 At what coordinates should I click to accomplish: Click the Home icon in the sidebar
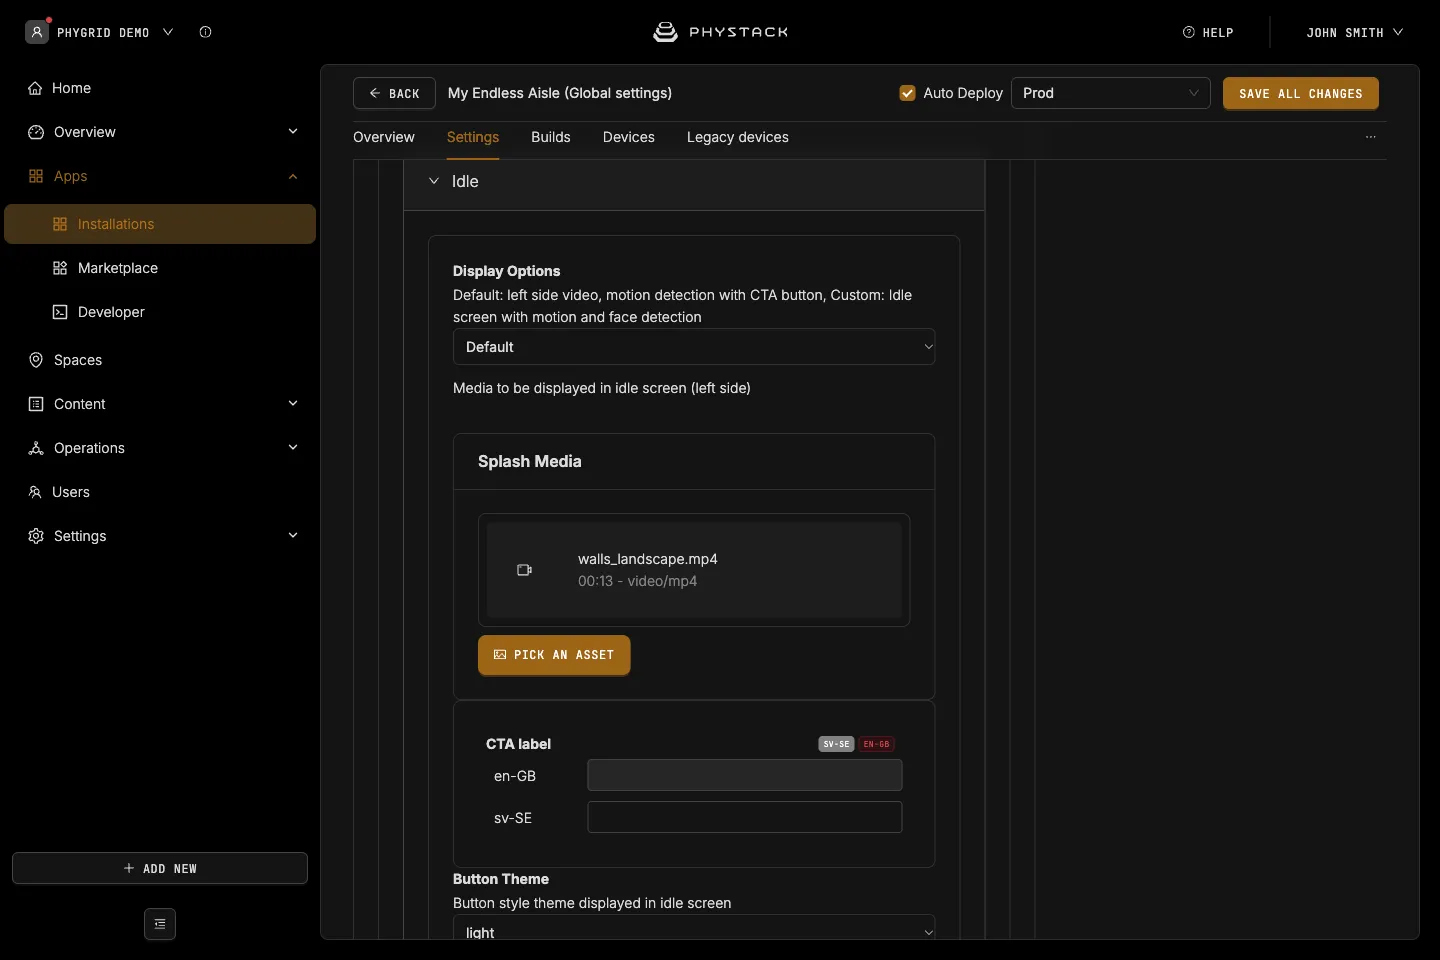coord(35,88)
